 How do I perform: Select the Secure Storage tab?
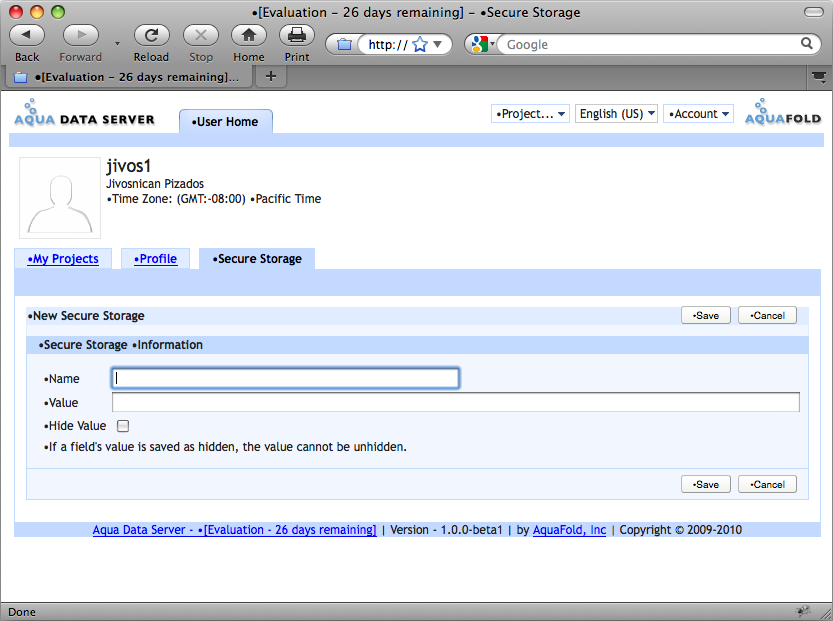pos(257,259)
